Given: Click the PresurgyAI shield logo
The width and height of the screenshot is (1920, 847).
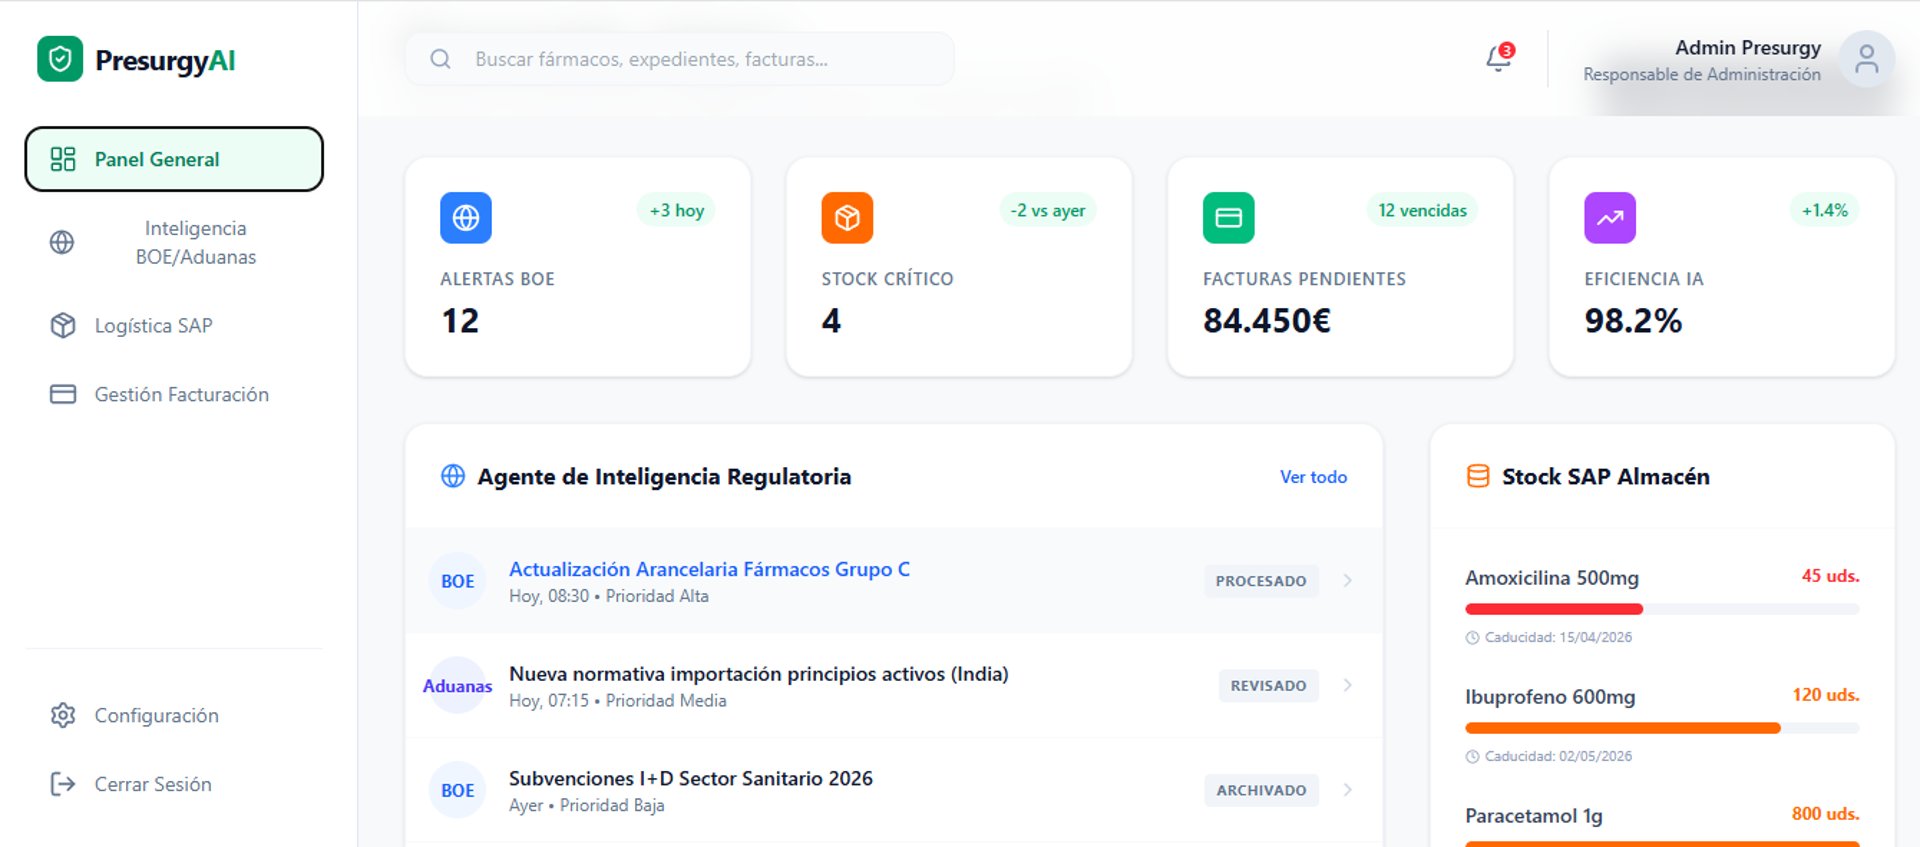Looking at the screenshot, I should pos(60,60).
